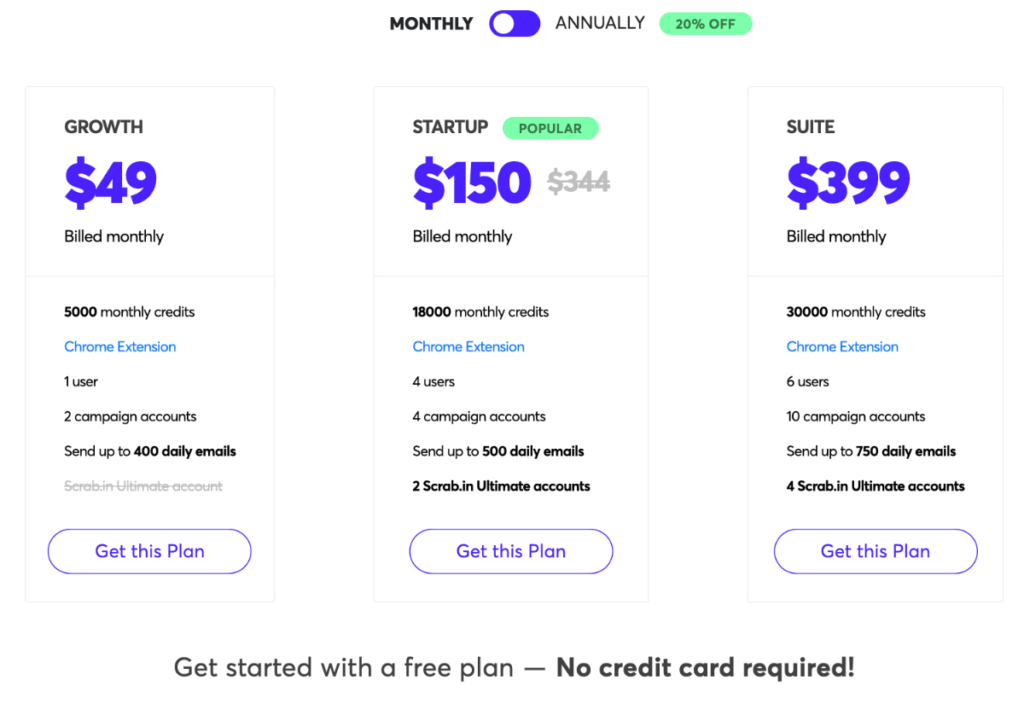Click the struck-through Scrab.in Ultimate account text
1024x703 pixels.
143,486
